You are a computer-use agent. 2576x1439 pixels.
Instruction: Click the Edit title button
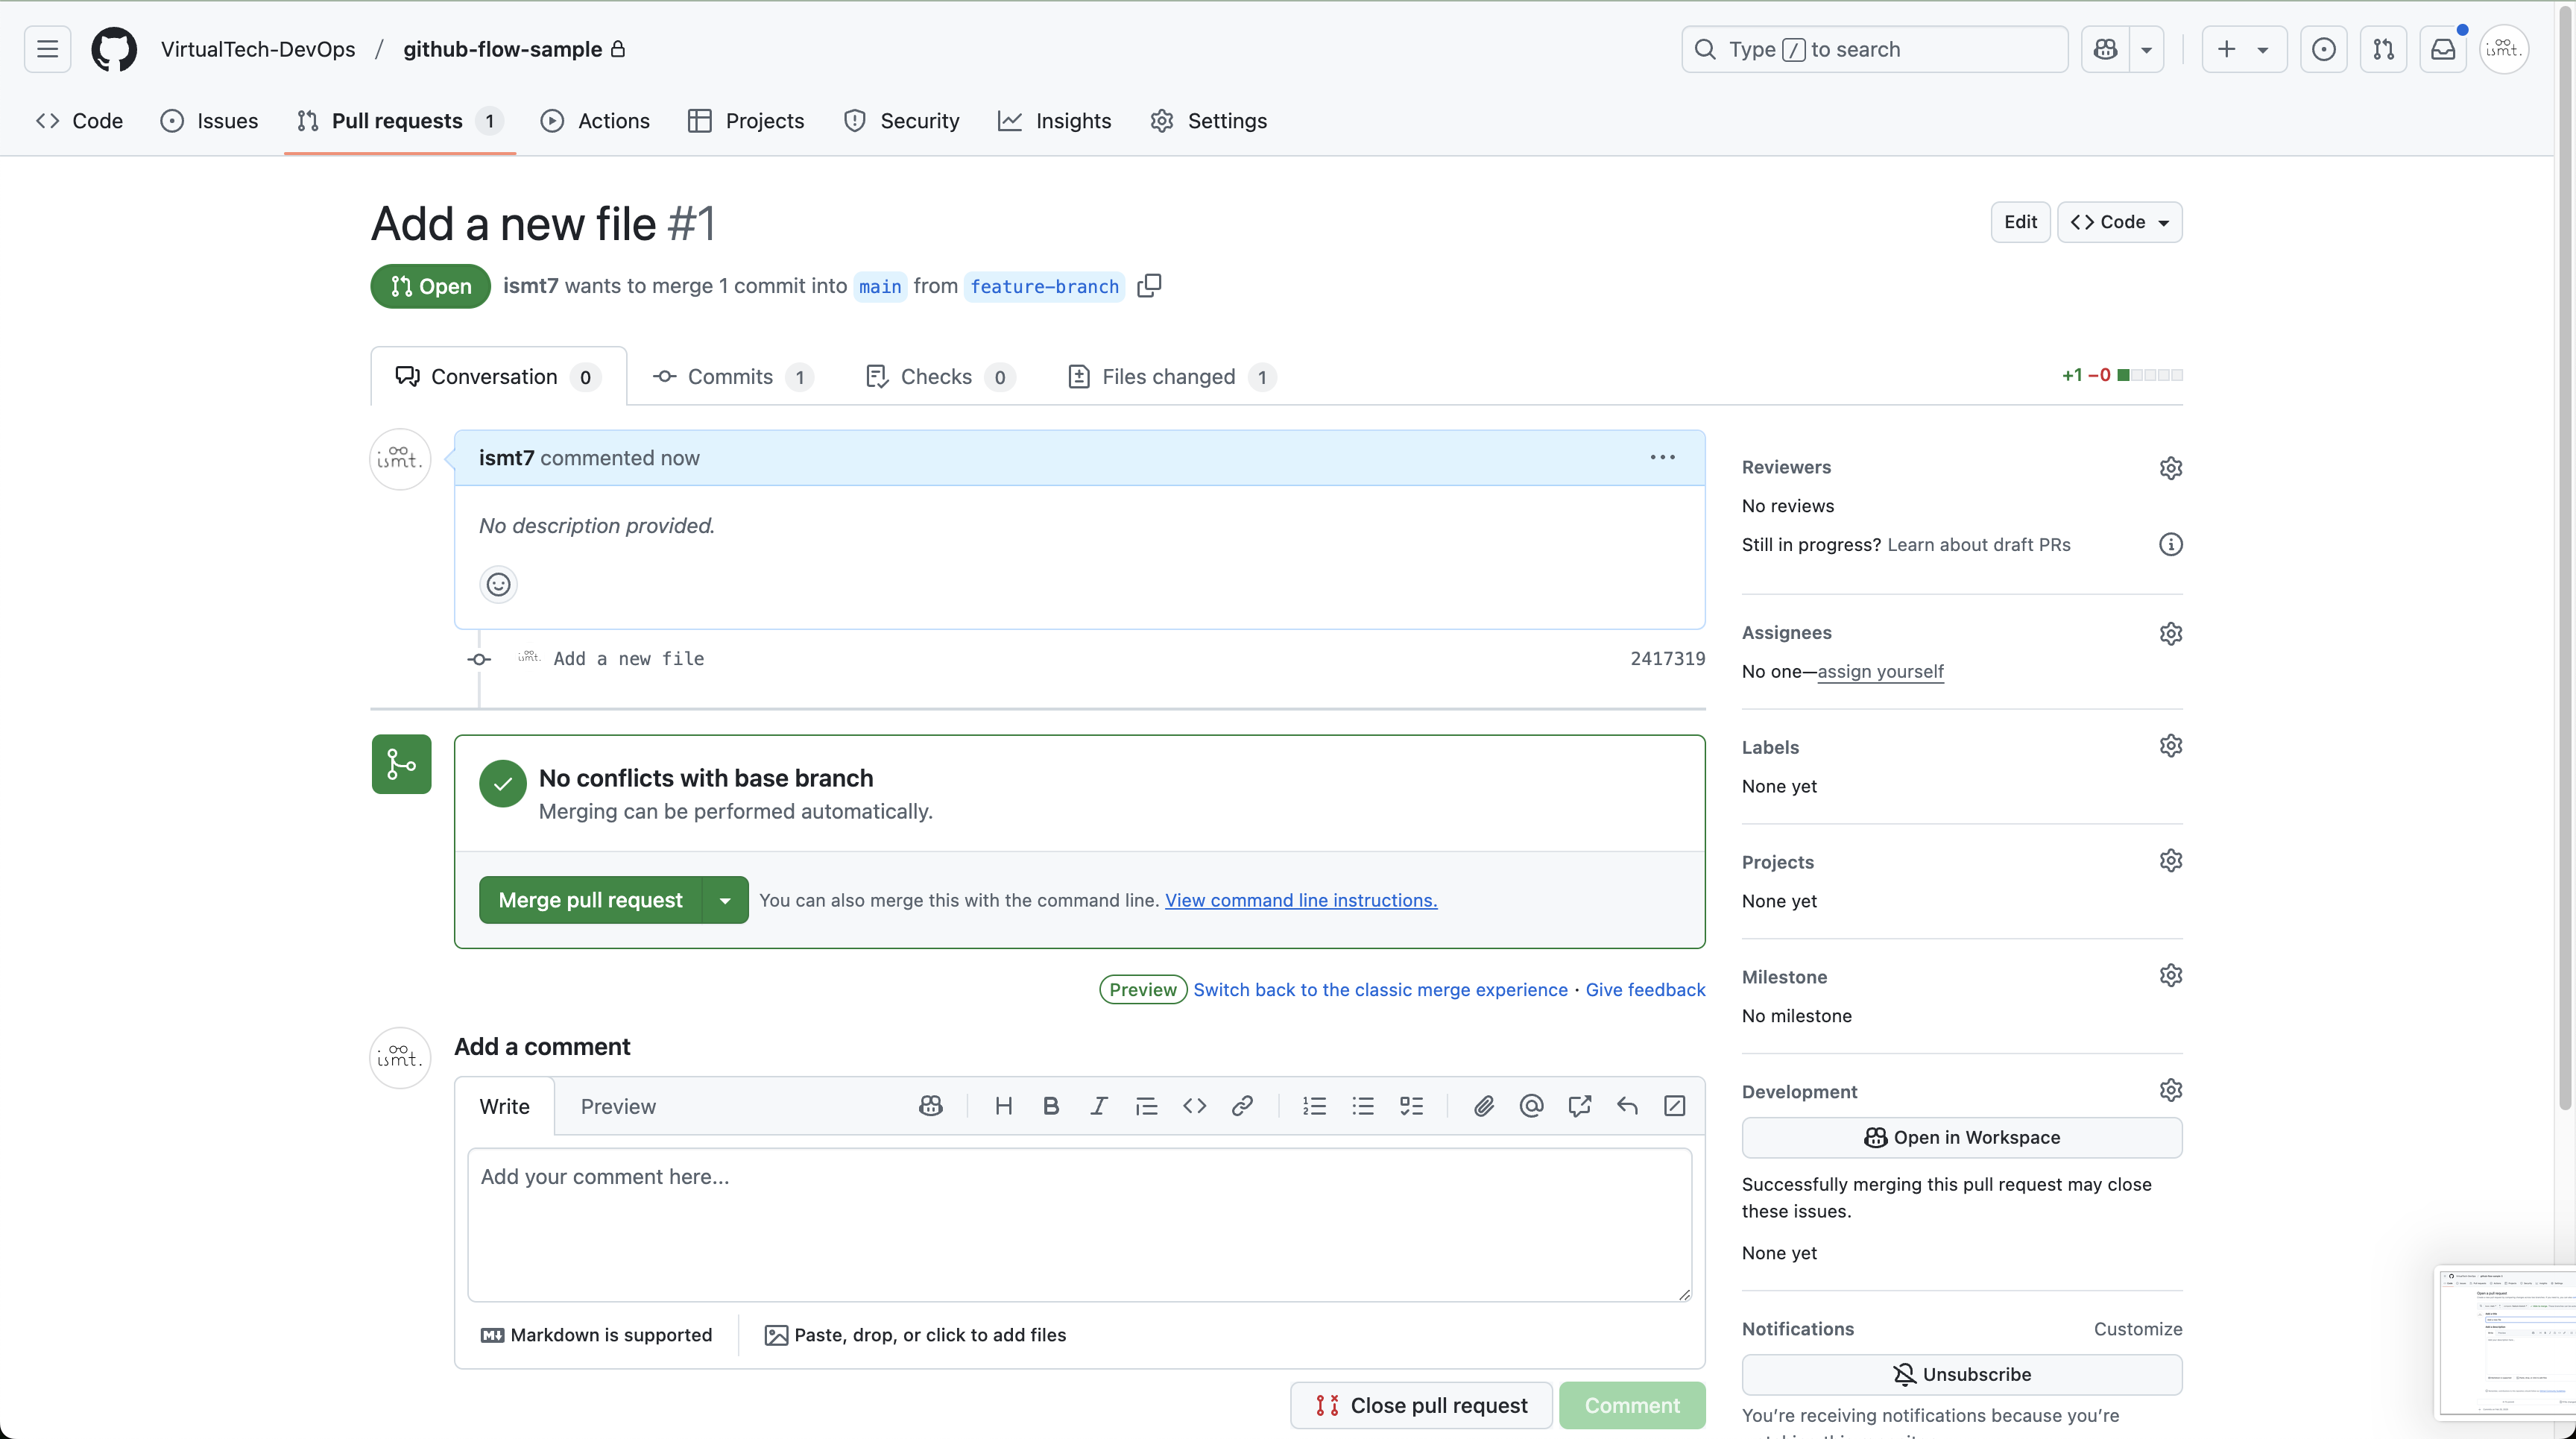[x=2020, y=222]
